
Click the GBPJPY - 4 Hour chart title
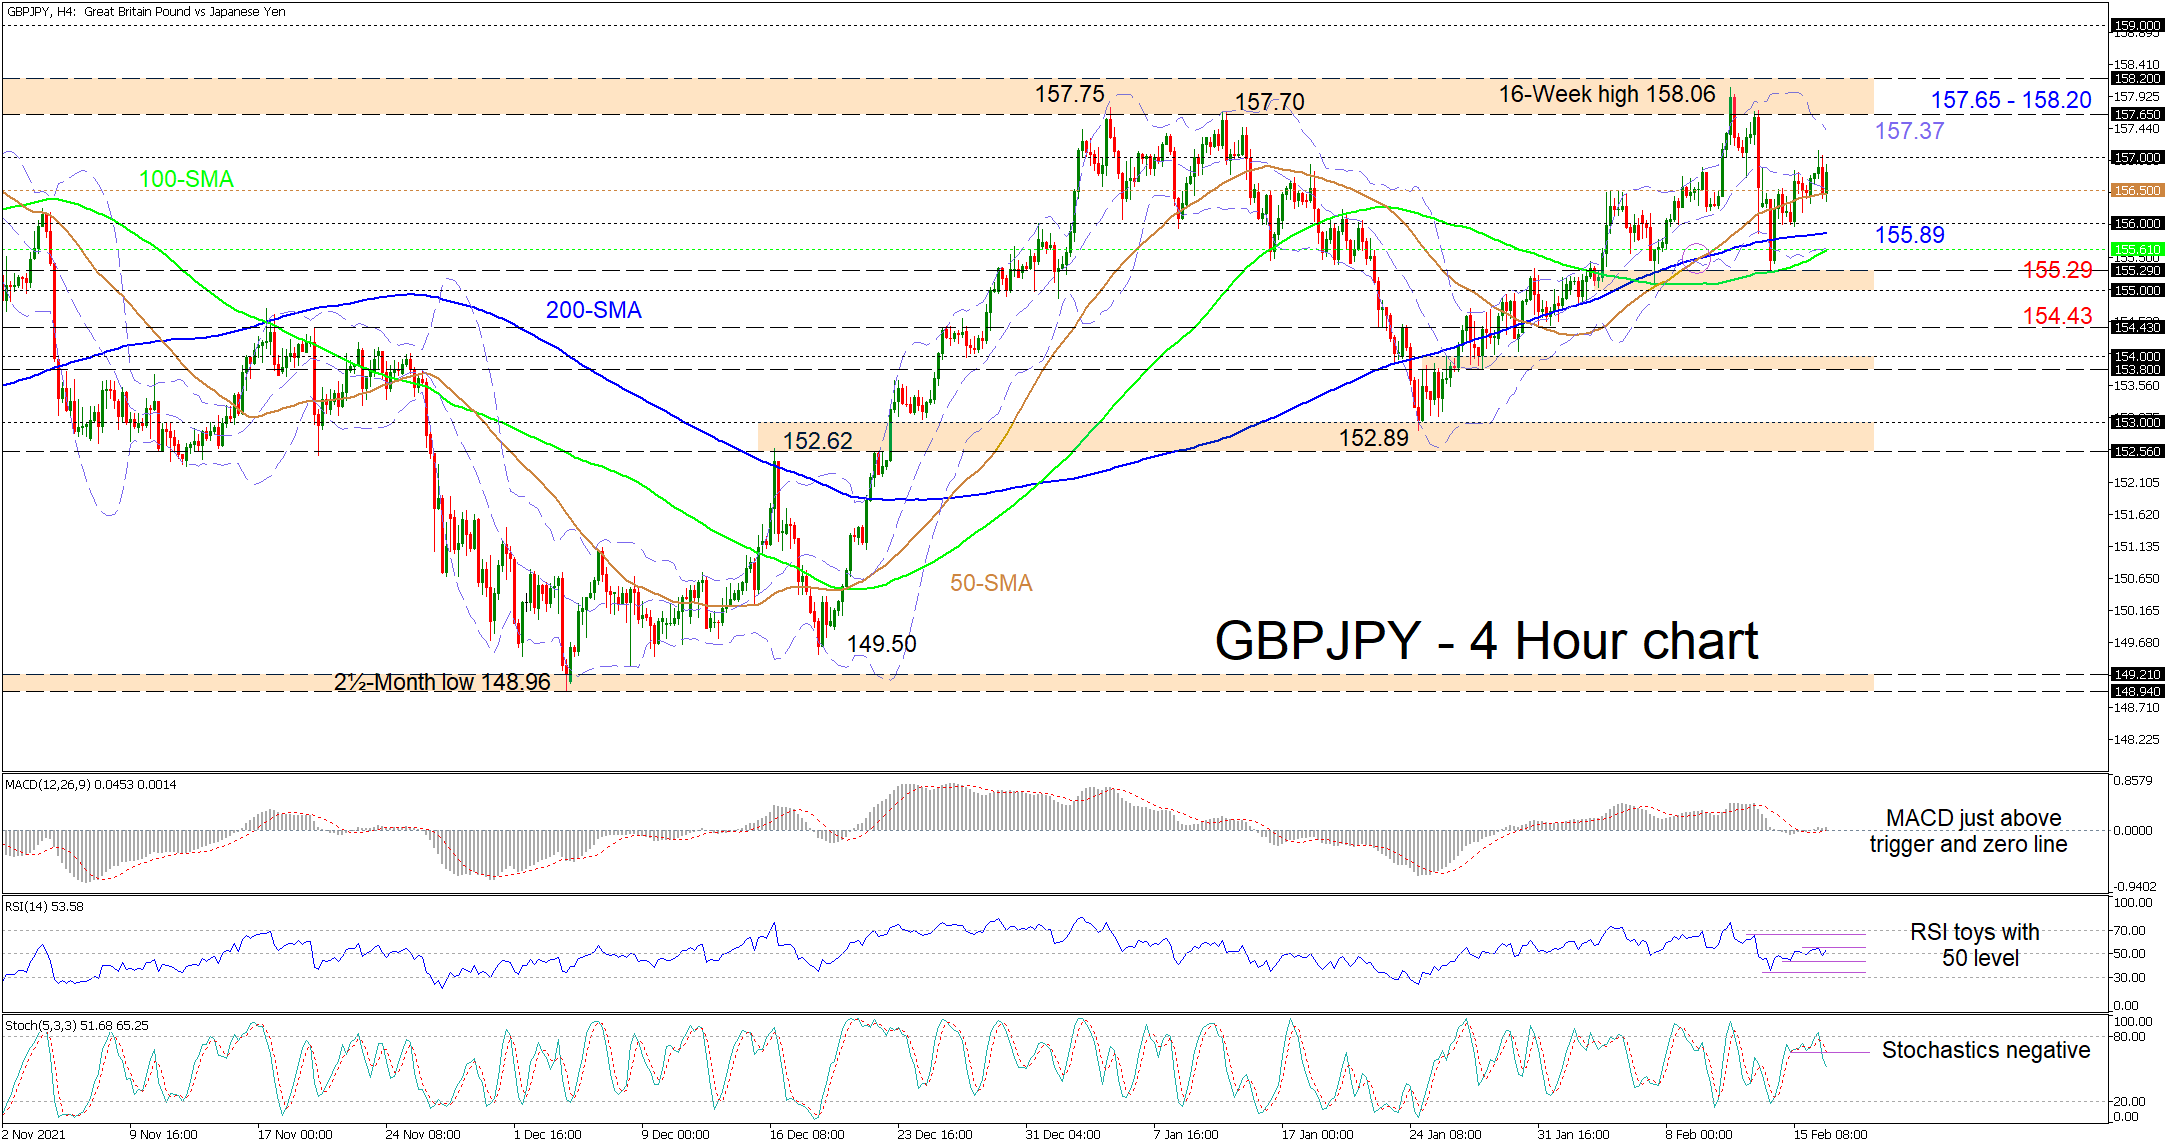1485,641
